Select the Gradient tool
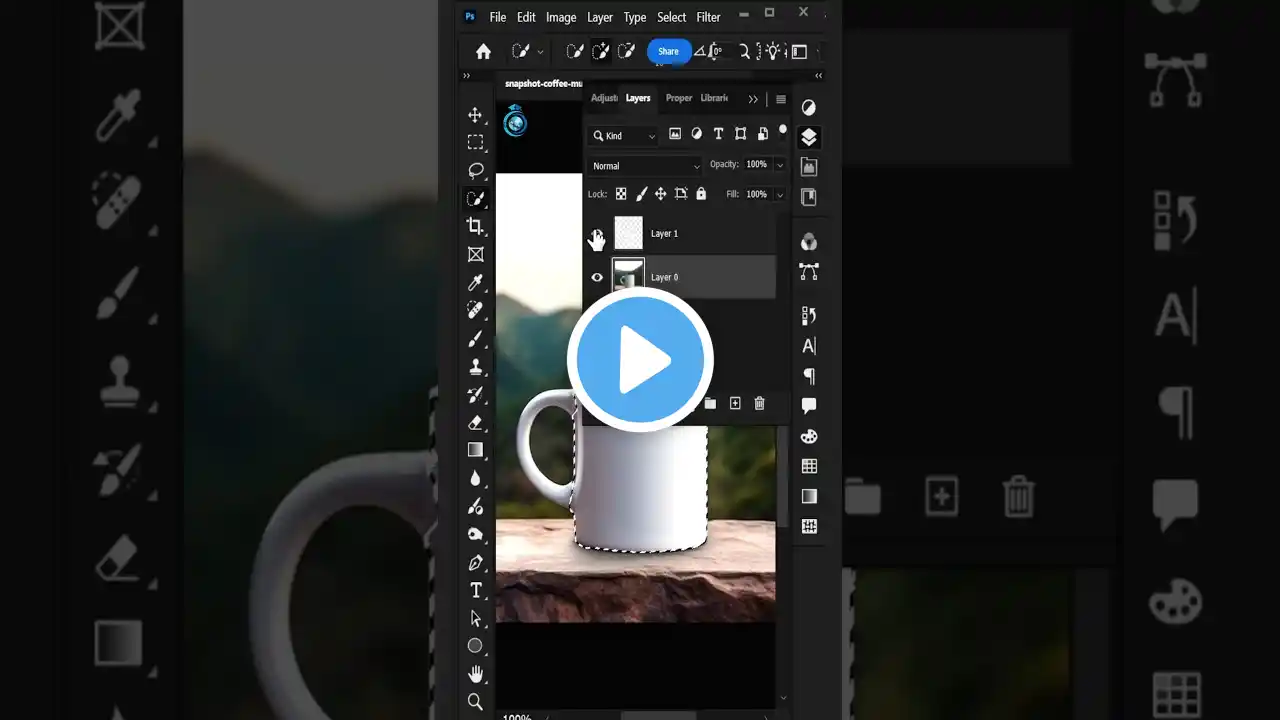This screenshot has width=1280, height=720. point(476,450)
